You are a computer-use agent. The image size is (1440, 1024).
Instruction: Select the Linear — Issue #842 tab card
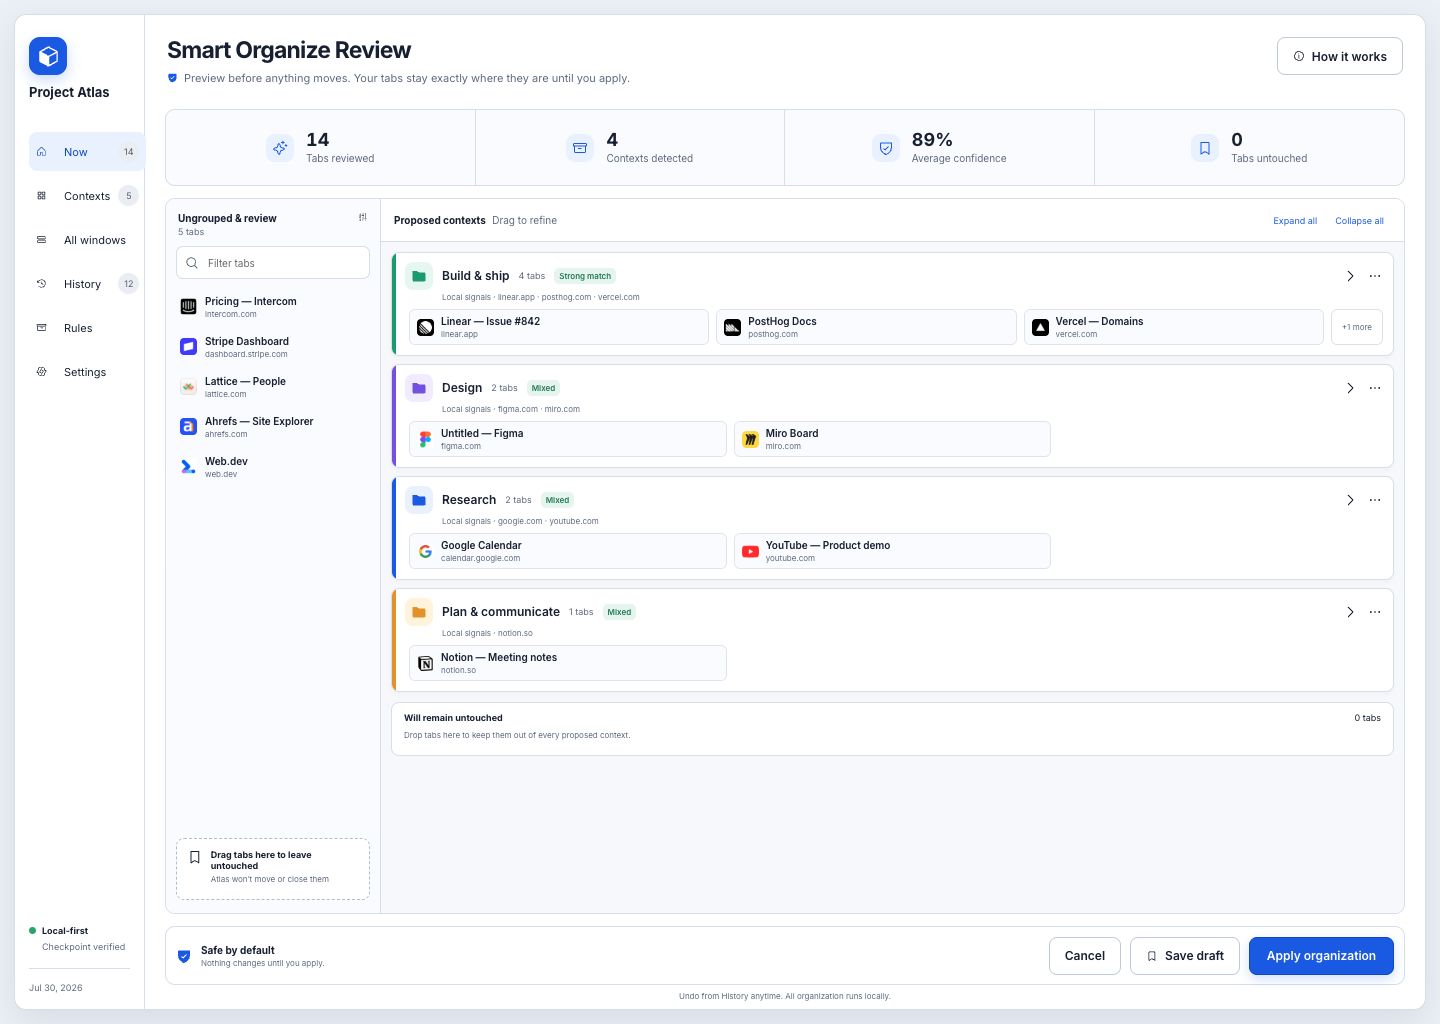click(559, 327)
